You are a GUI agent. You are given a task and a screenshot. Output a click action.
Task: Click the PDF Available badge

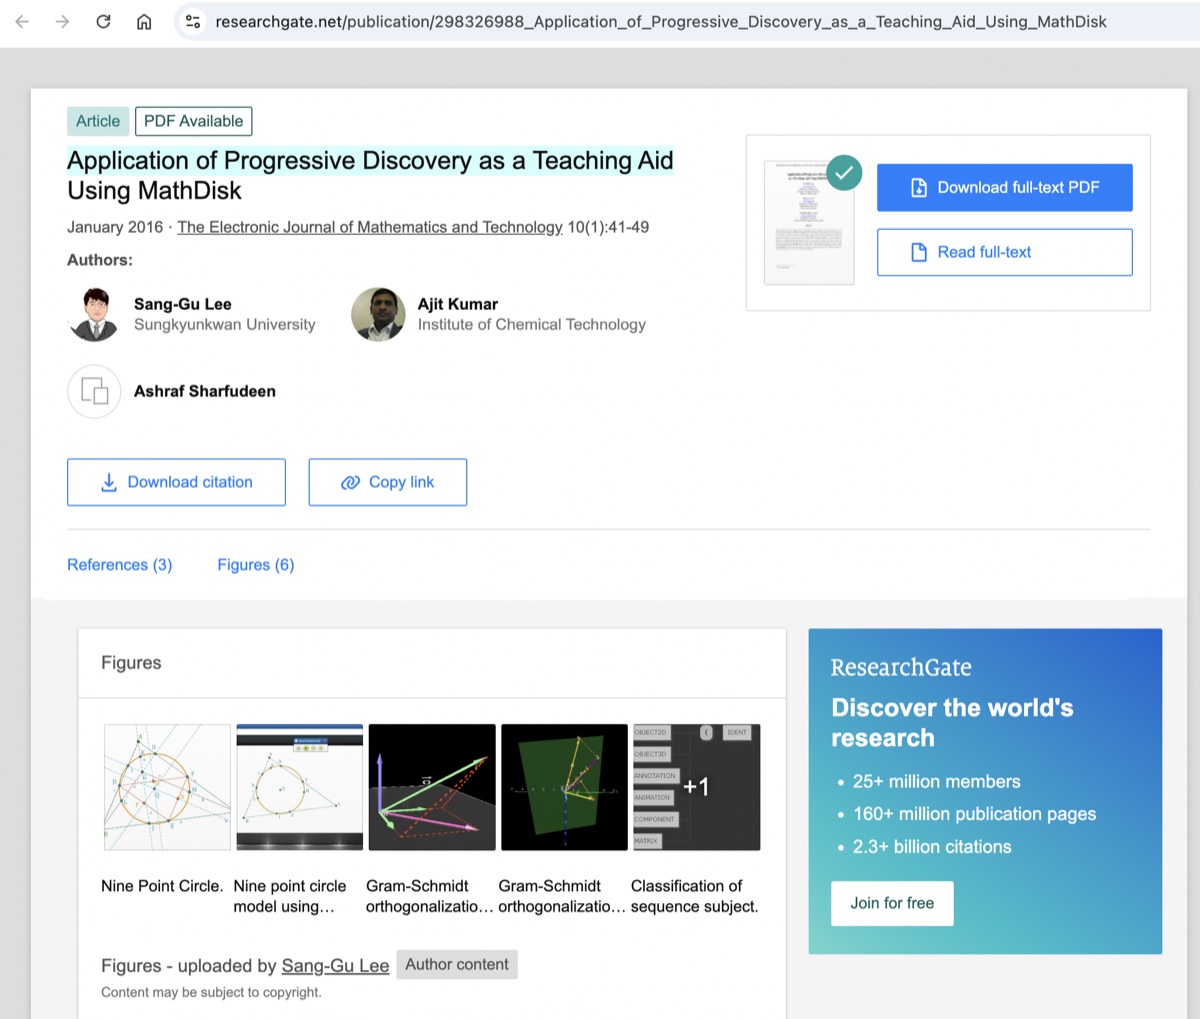pyautogui.click(x=193, y=121)
